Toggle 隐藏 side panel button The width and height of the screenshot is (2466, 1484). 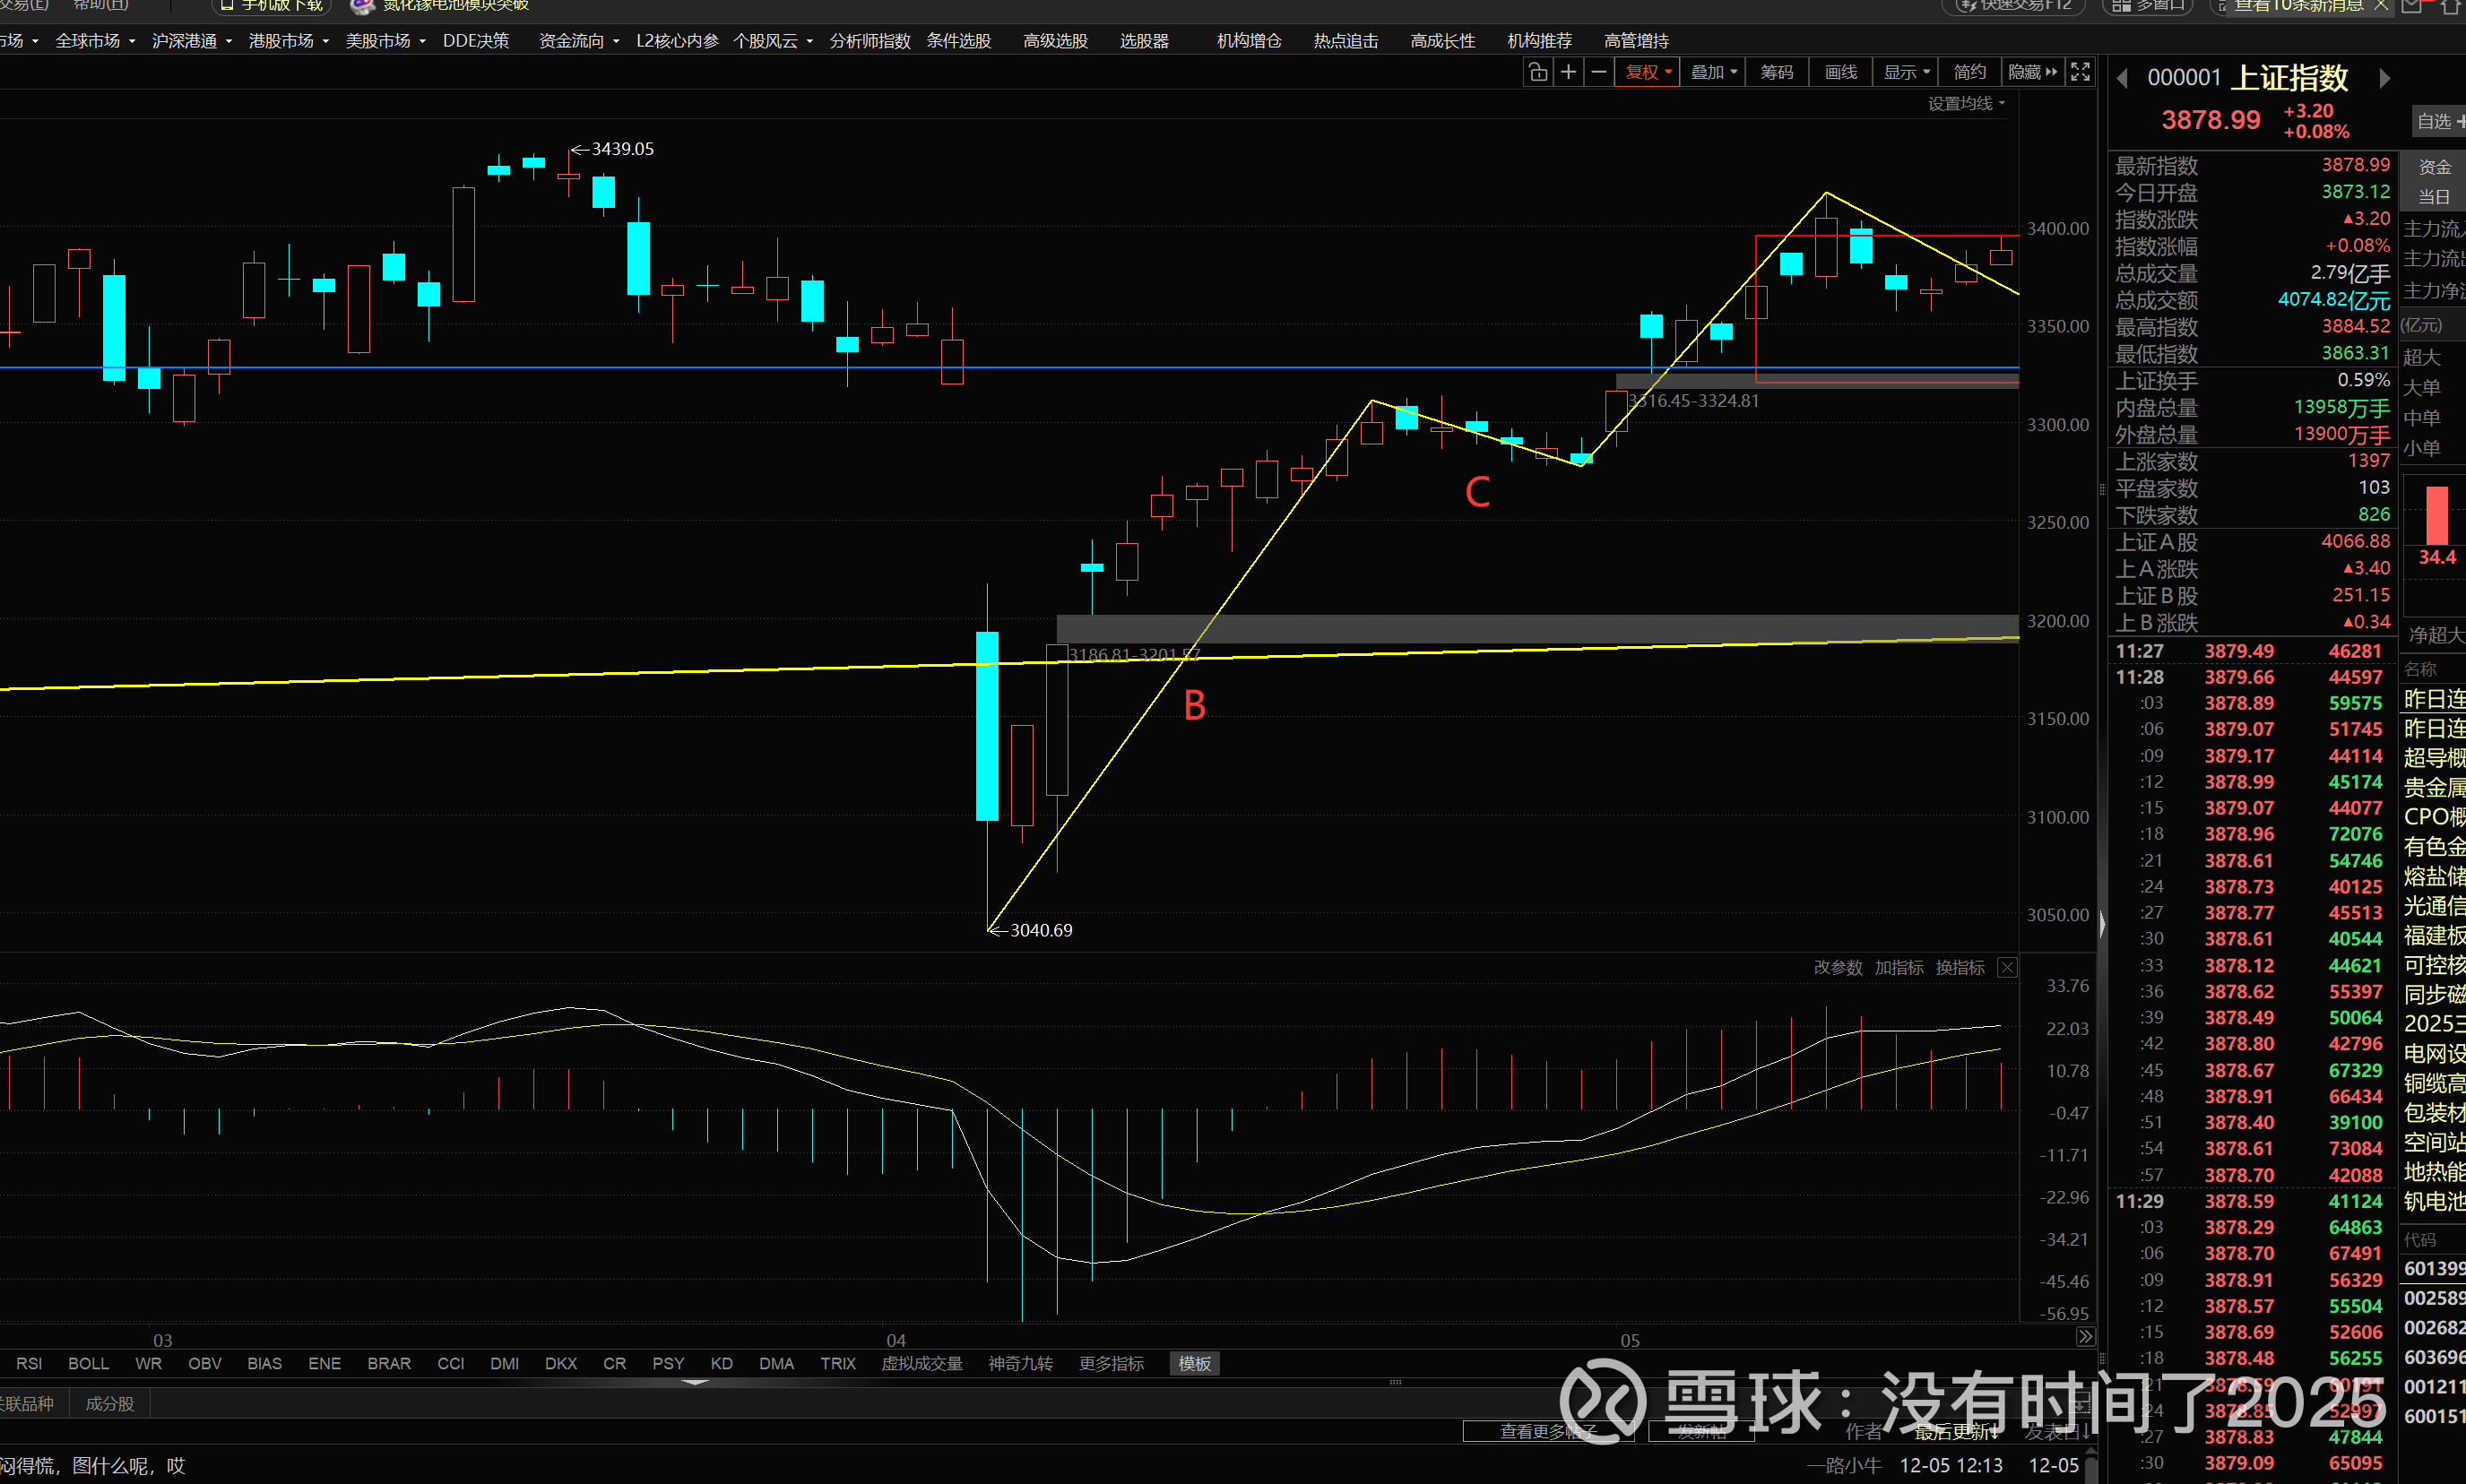pyautogui.click(x=2032, y=72)
